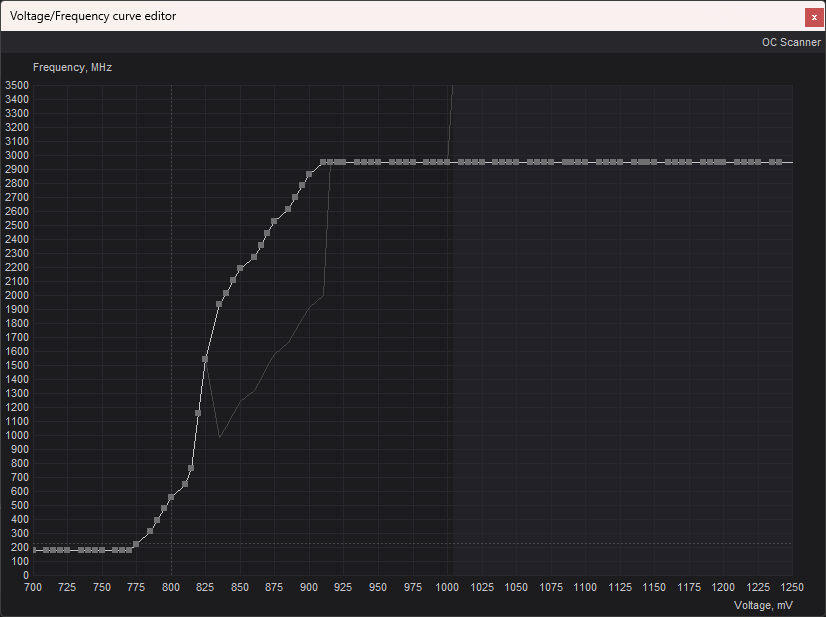826x617 pixels.
Task: Select the curve point near 845 mV, 2100 MHz
Action: coord(233,280)
